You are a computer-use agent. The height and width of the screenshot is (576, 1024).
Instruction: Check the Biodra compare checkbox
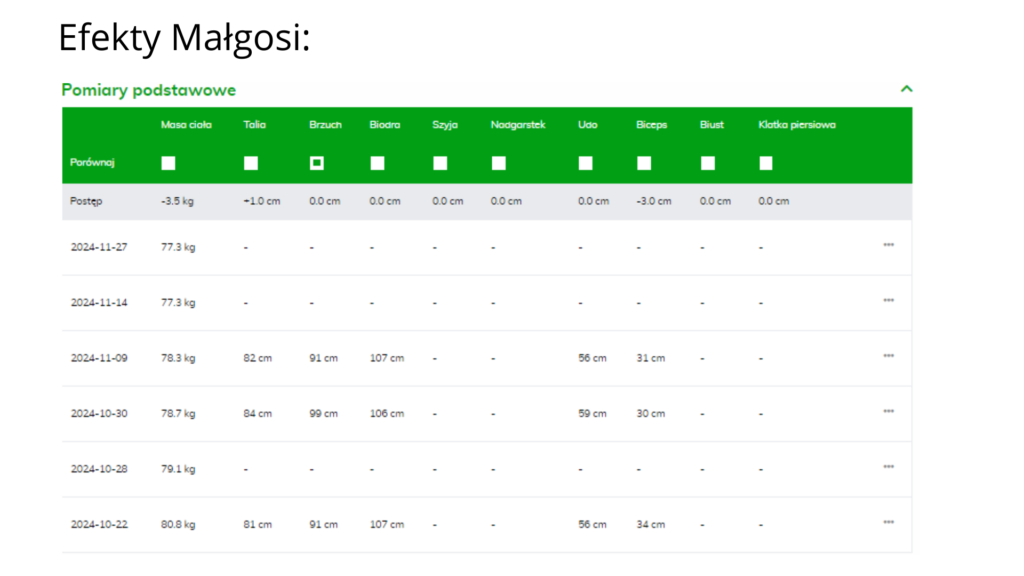click(377, 163)
